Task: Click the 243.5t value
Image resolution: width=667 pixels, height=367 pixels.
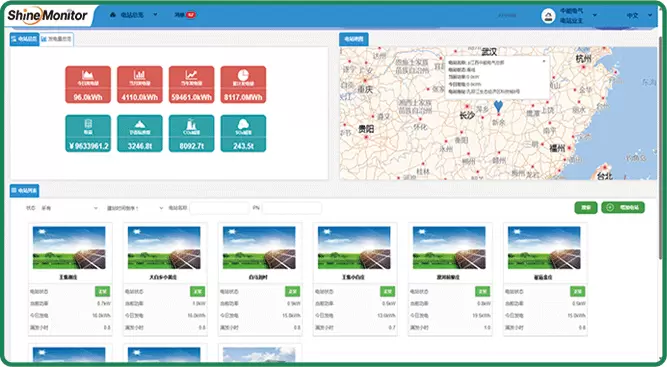Action: tap(243, 146)
